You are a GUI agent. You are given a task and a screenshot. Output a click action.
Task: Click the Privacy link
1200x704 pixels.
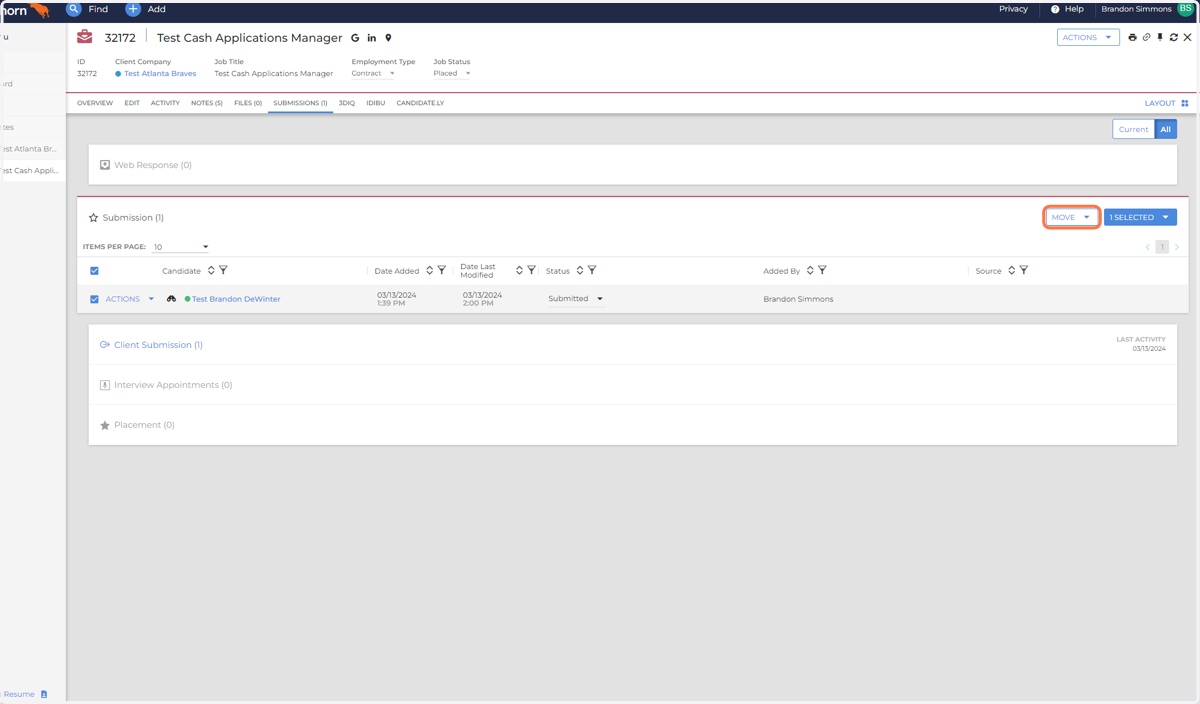1013,9
